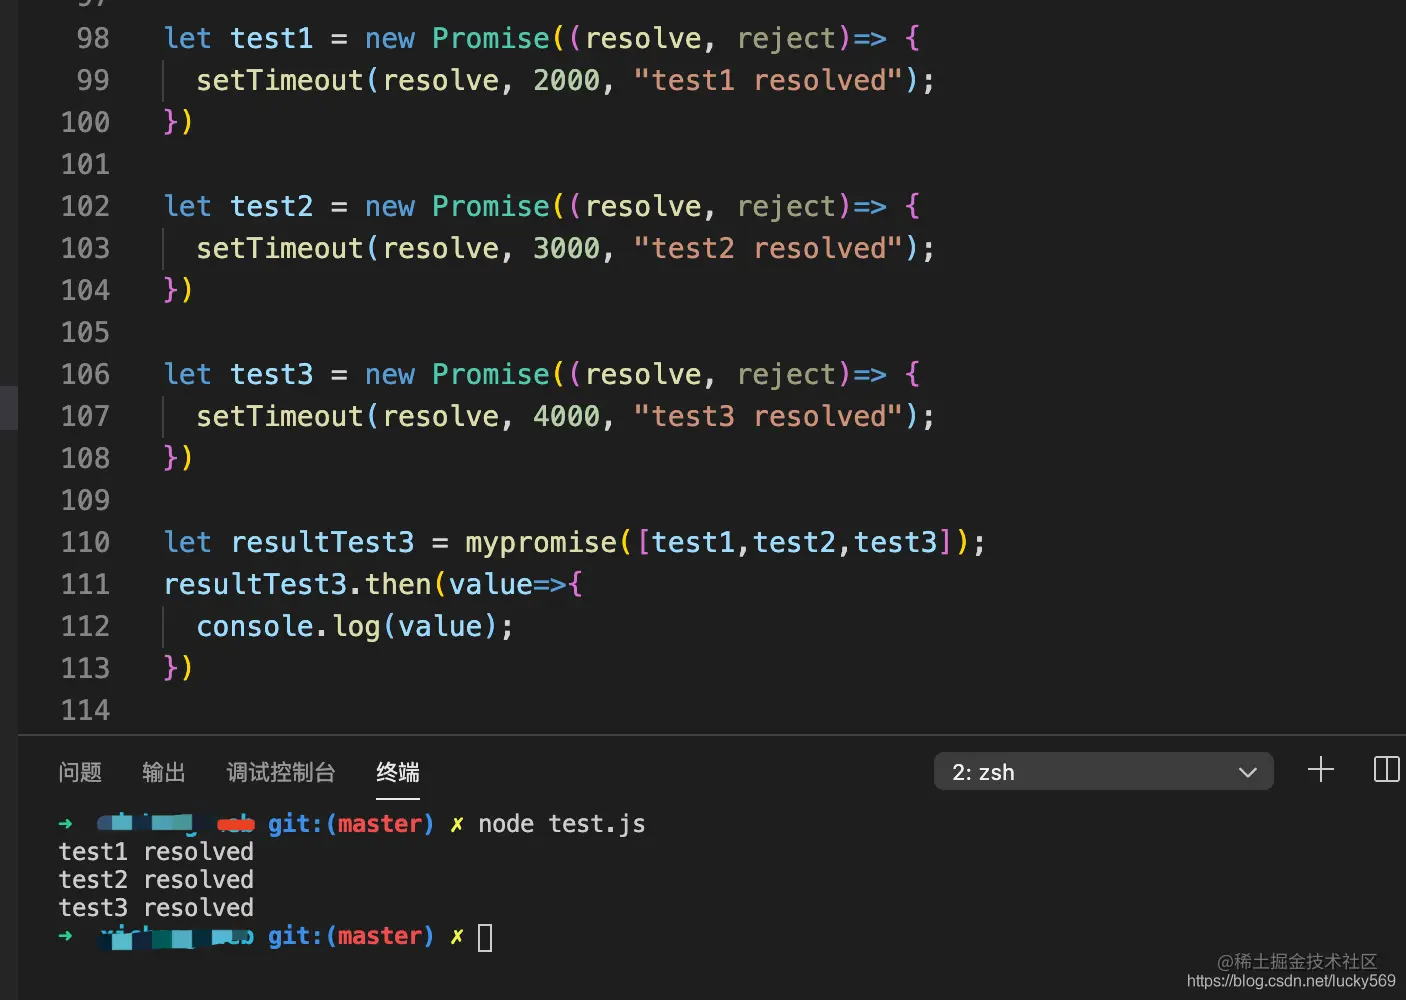This screenshot has width=1406, height=1000.
Task: Switch to the 输出 (Output) tab
Action: (164, 772)
